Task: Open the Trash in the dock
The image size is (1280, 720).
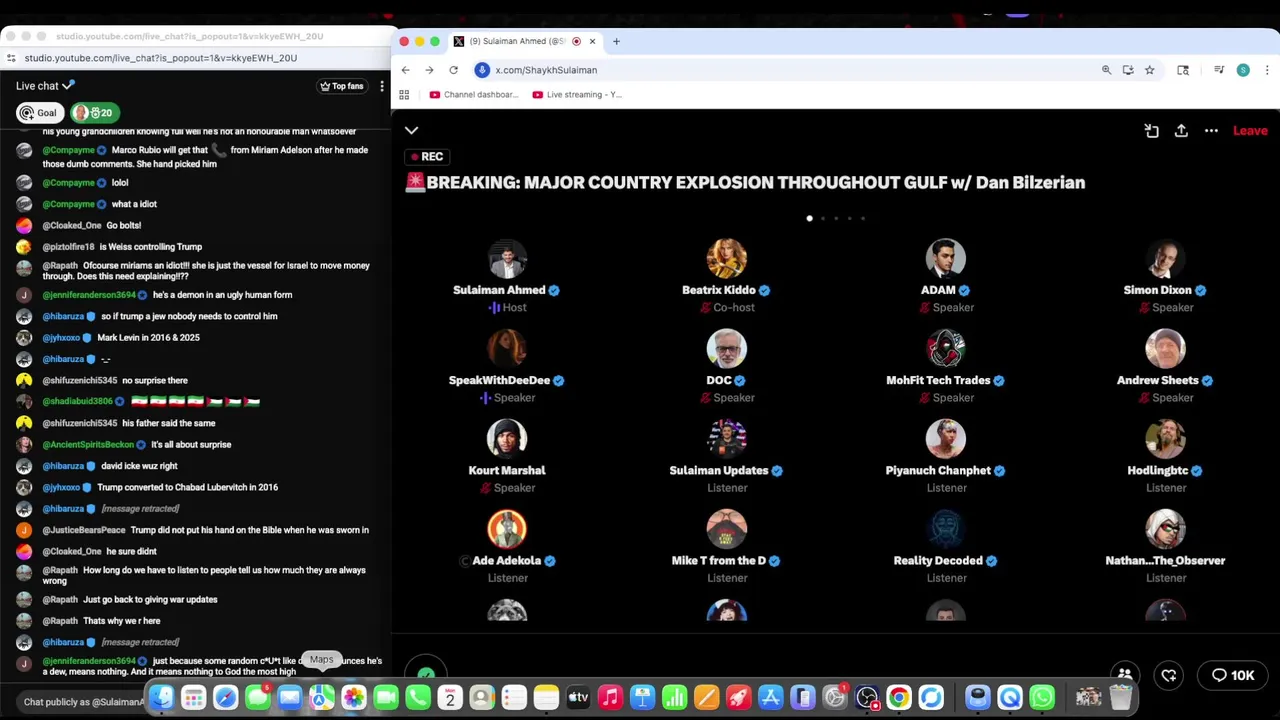Action: click(x=1119, y=697)
